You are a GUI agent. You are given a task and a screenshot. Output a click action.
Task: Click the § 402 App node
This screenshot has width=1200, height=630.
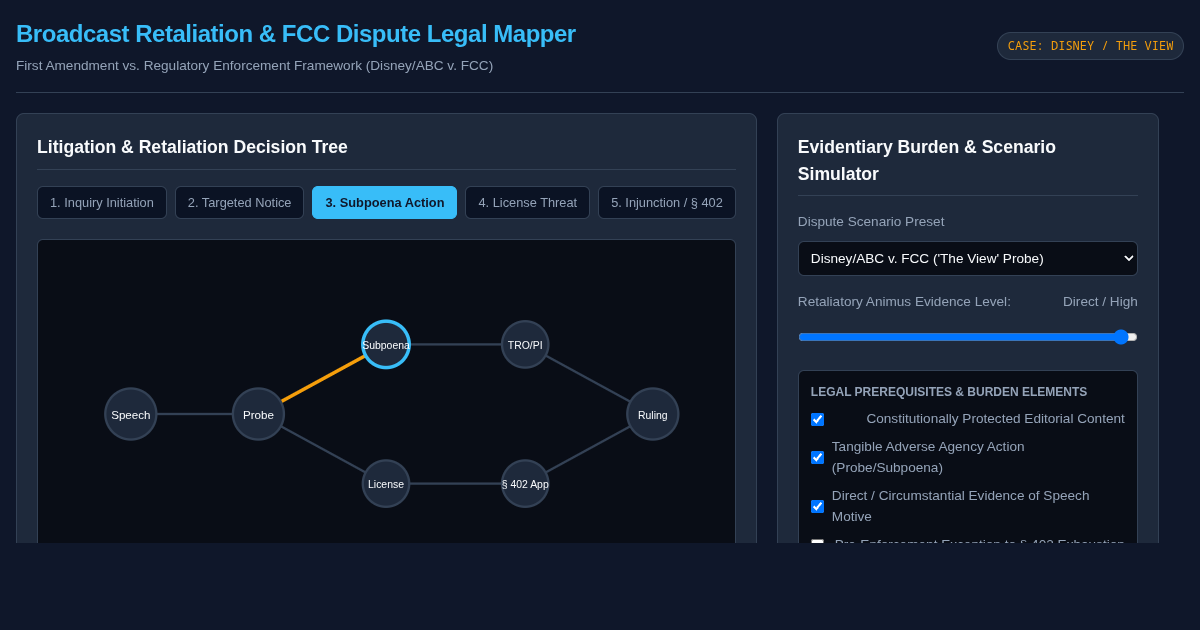click(x=525, y=484)
